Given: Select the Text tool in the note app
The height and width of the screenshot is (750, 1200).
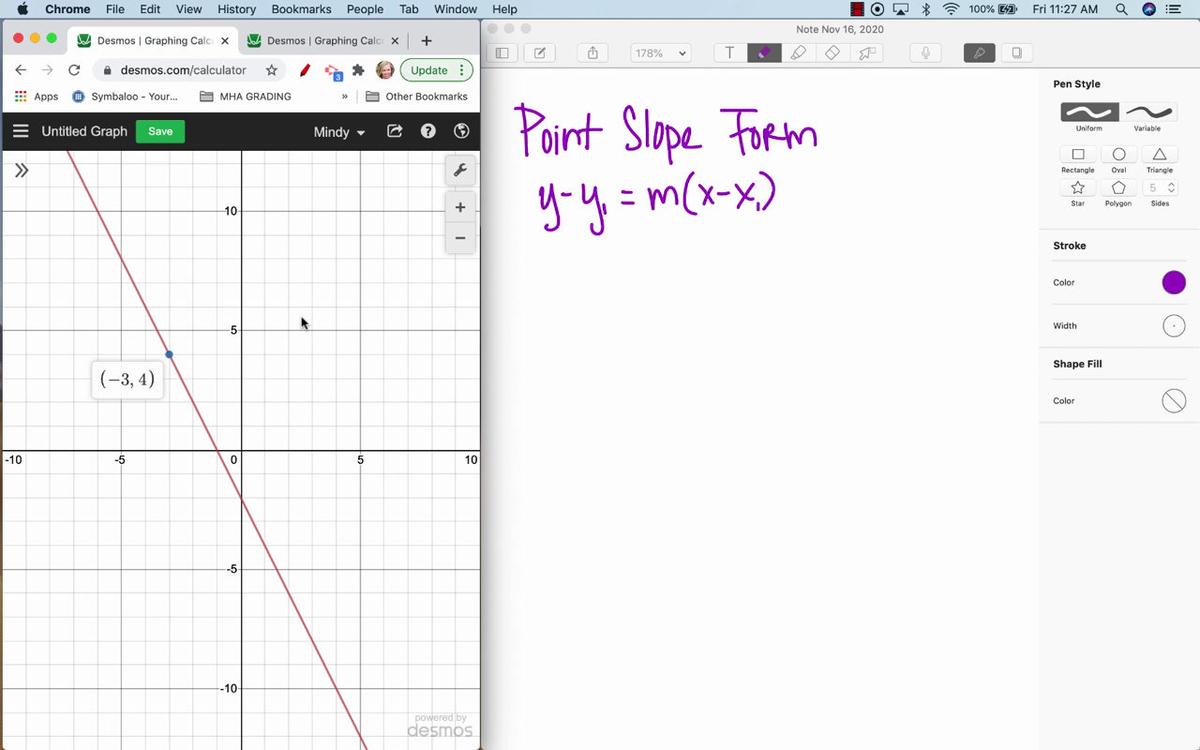Looking at the screenshot, I should click(730, 52).
